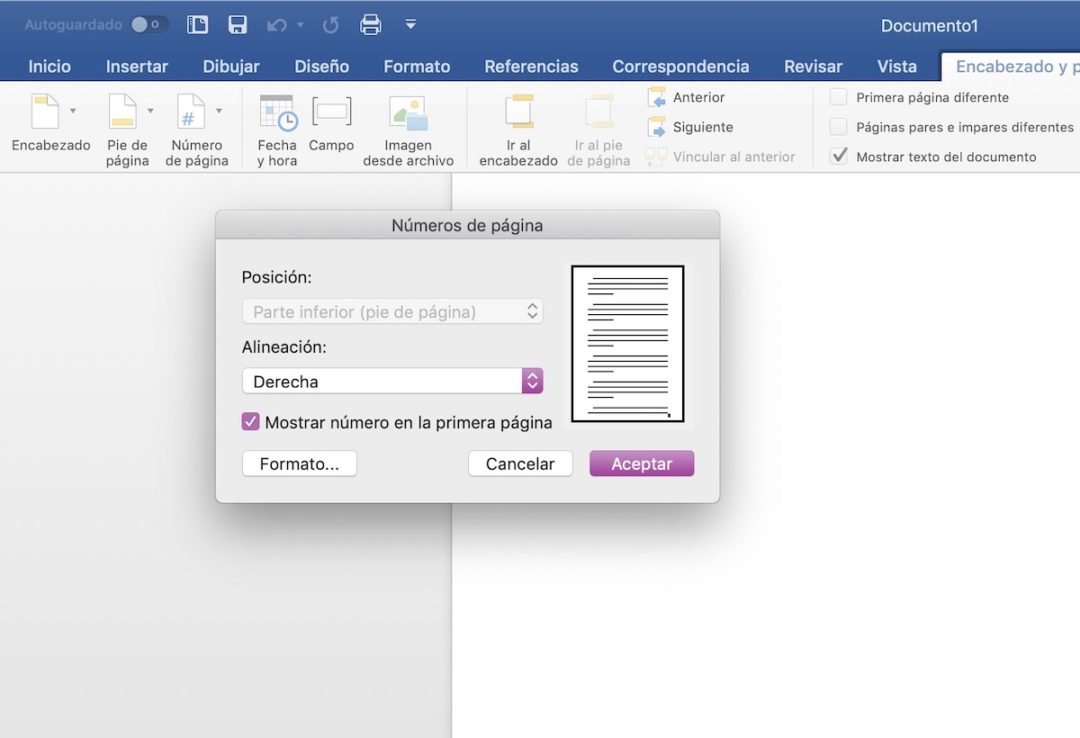Click the Números de página dialog title

click(x=467, y=225)
